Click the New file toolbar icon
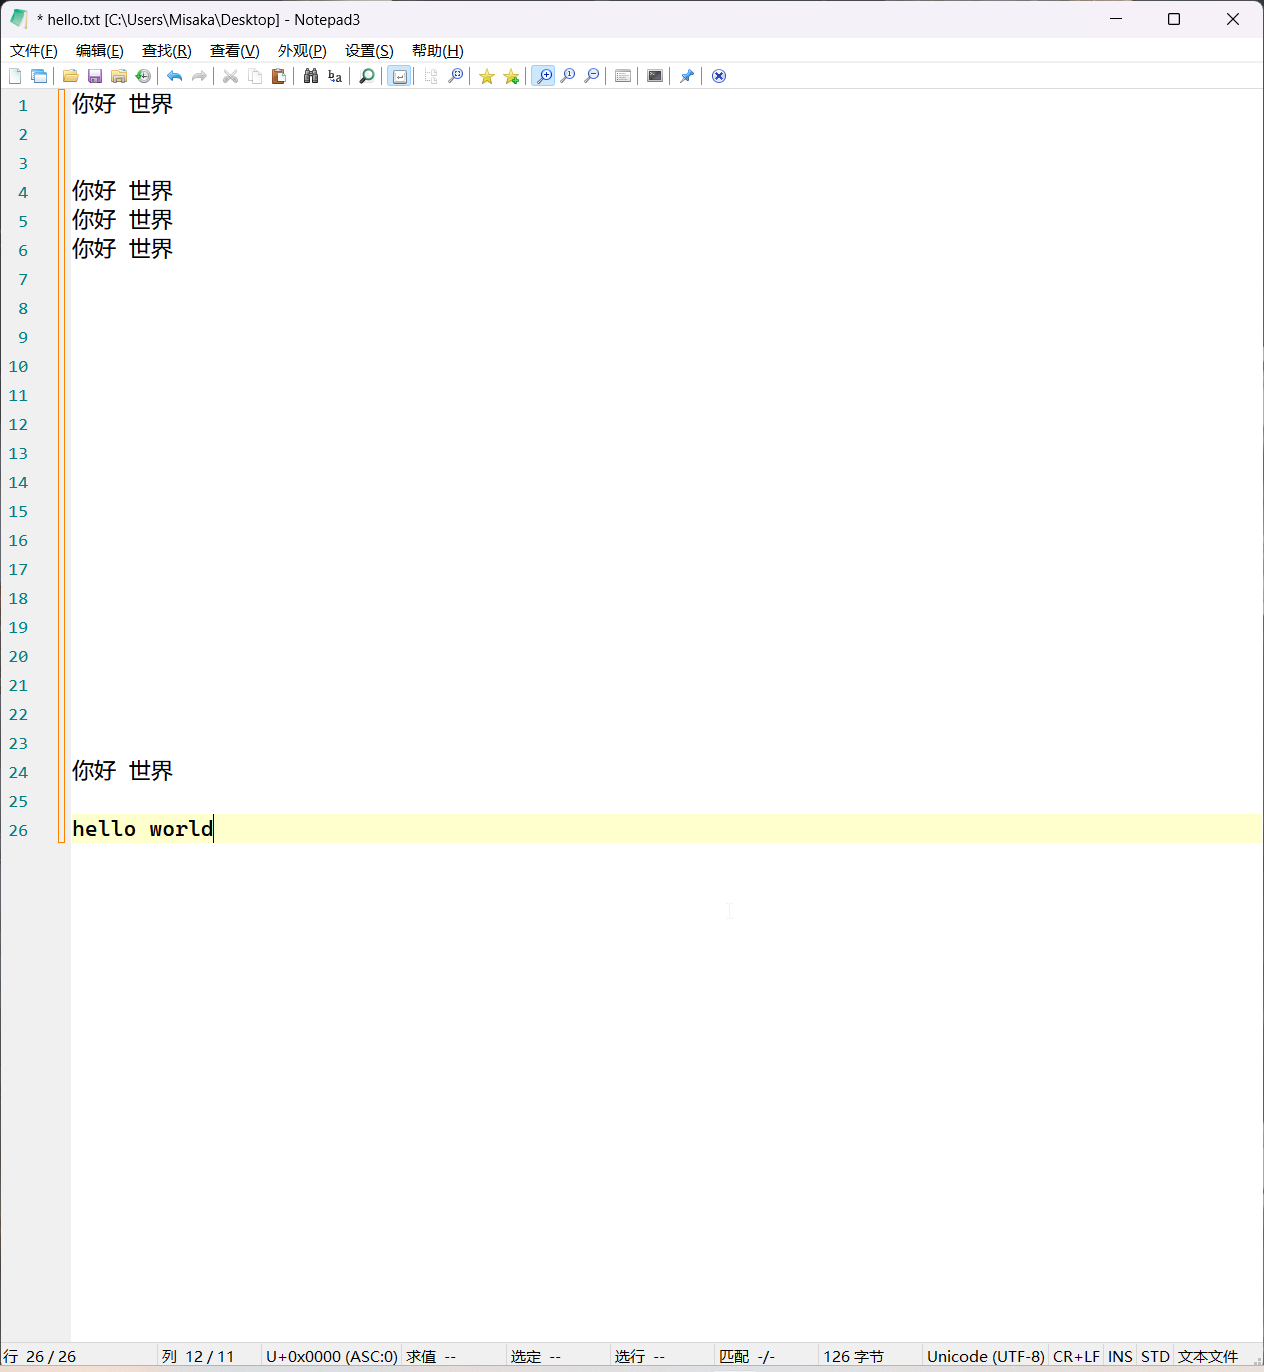Screen dimensions: 1264x1372 (15, 76)
